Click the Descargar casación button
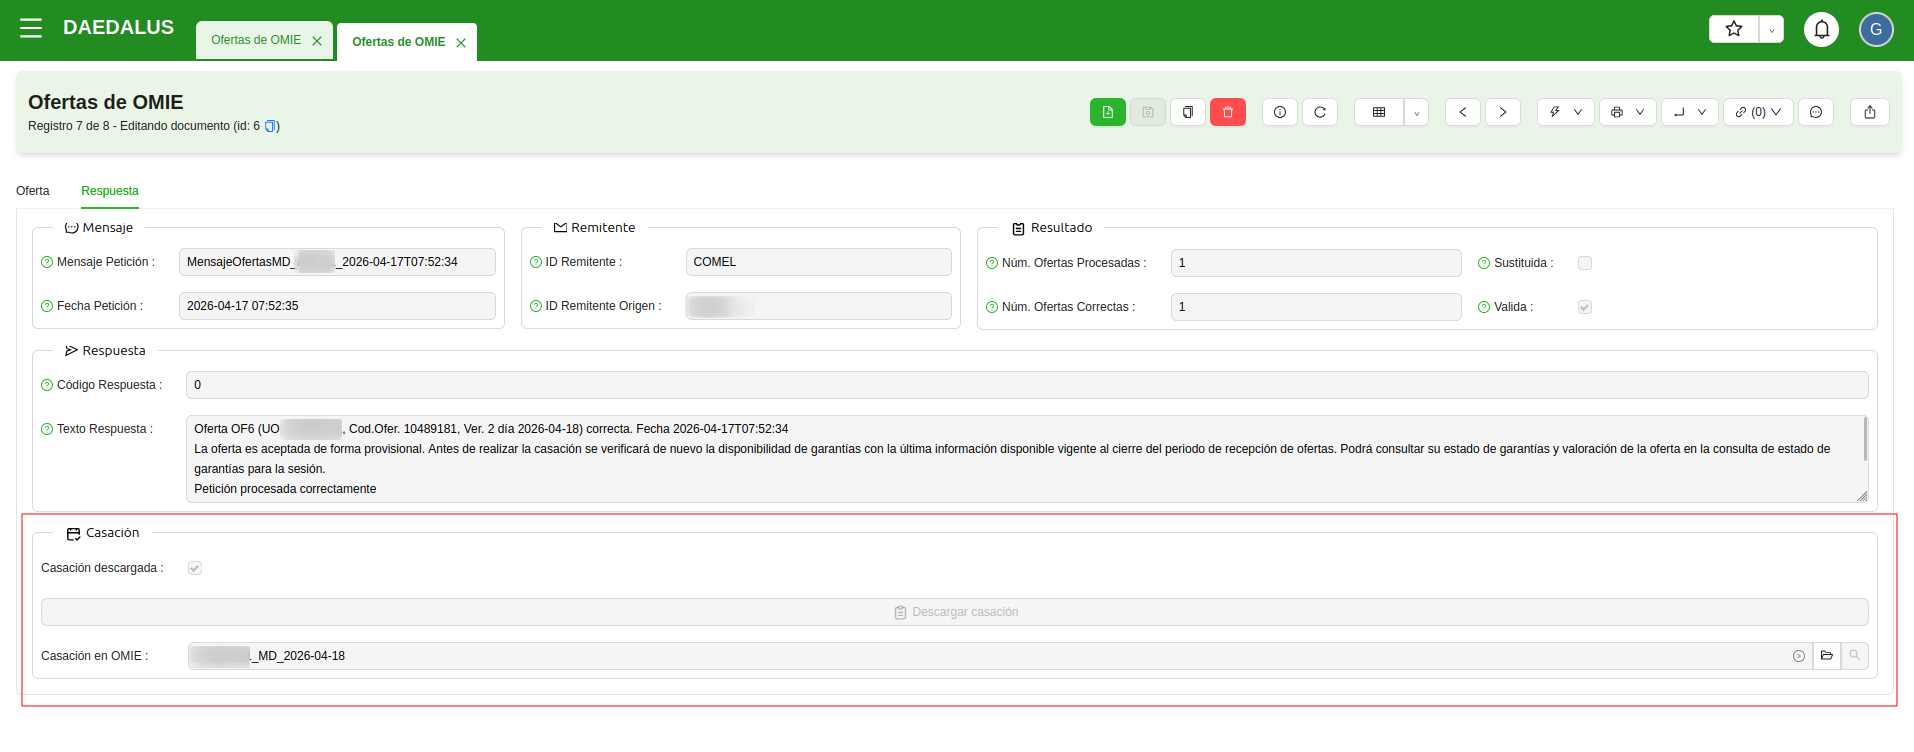The image size is (1914, 752). click(x=954, y=612)
